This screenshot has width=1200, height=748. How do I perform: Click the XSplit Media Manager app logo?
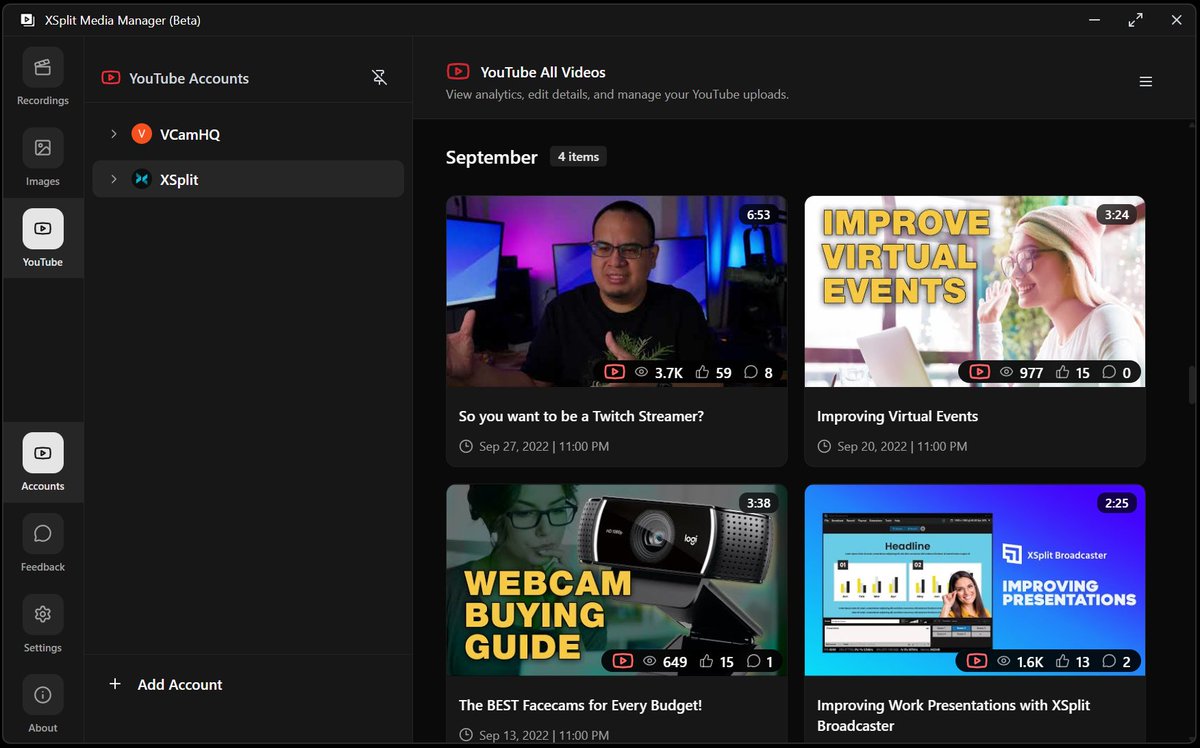click(27, 19)
